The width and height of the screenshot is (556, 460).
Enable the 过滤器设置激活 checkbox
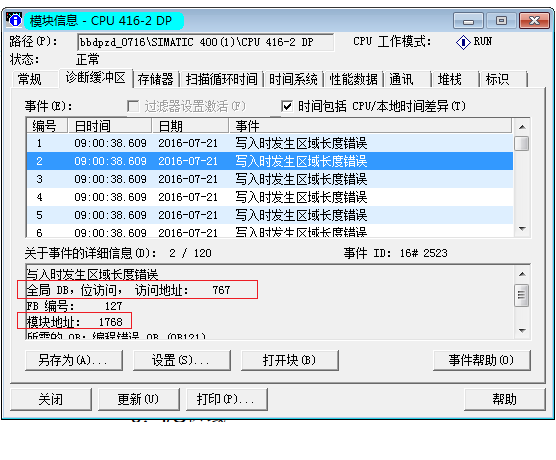point(133,106)
